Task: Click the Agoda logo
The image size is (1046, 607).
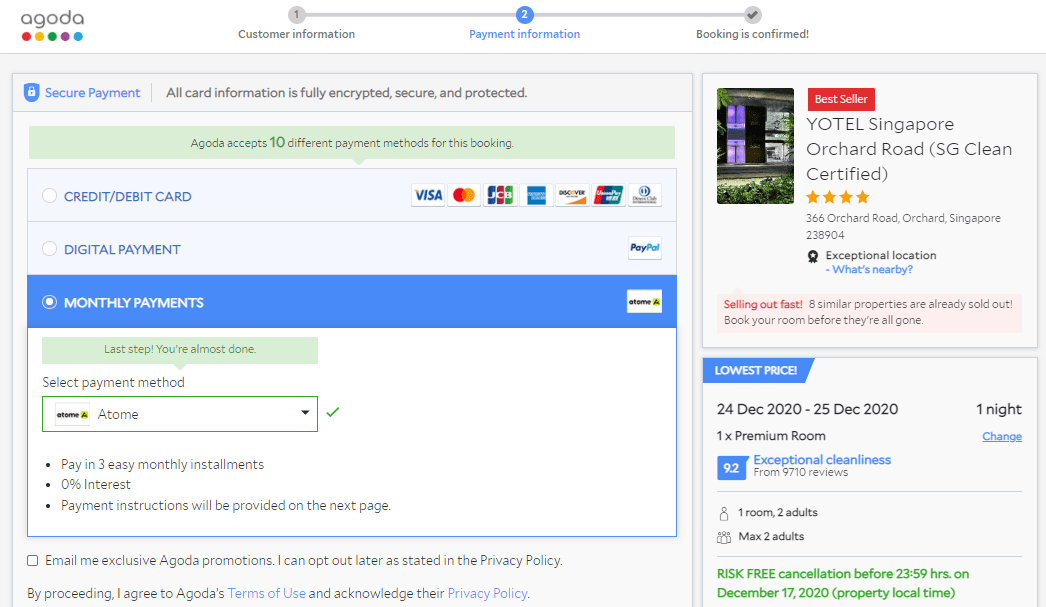Action: [x=52, y=26]
